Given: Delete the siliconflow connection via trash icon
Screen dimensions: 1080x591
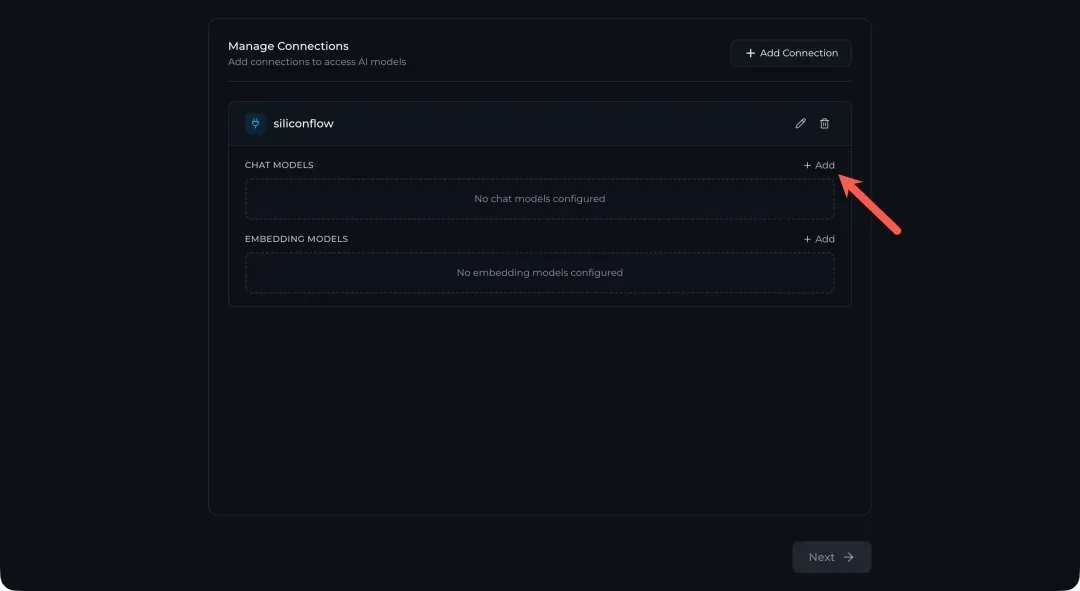Looking at the screenshot, I should pos(825,124).
